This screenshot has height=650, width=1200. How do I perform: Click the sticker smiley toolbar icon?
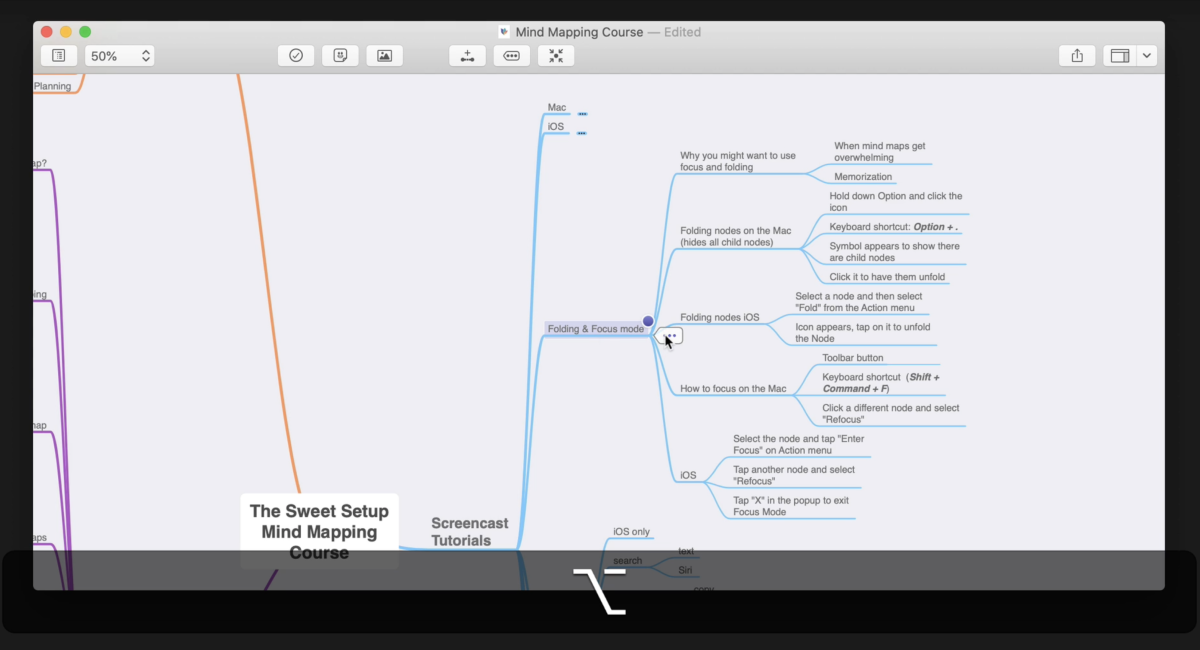click(x=340, y=56)
